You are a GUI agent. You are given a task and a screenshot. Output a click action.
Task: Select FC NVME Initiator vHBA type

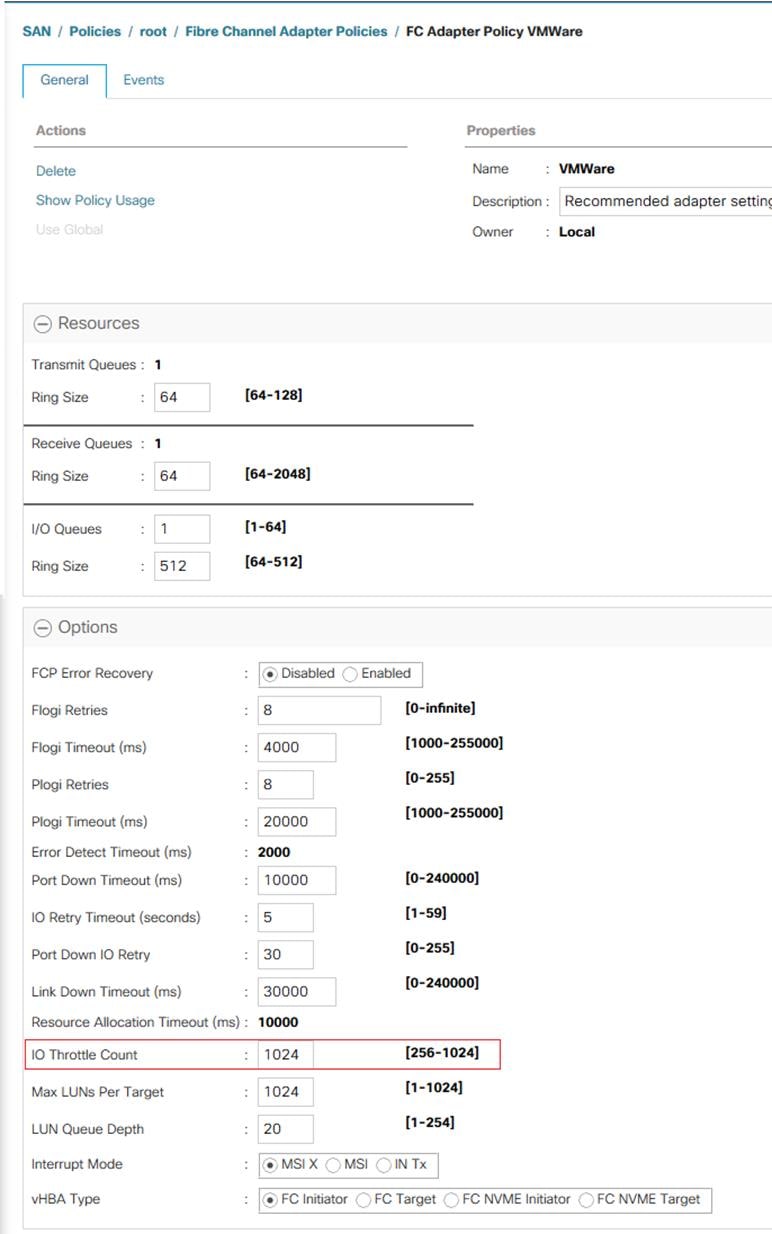pyautogui.click(x=451, y=1200)
